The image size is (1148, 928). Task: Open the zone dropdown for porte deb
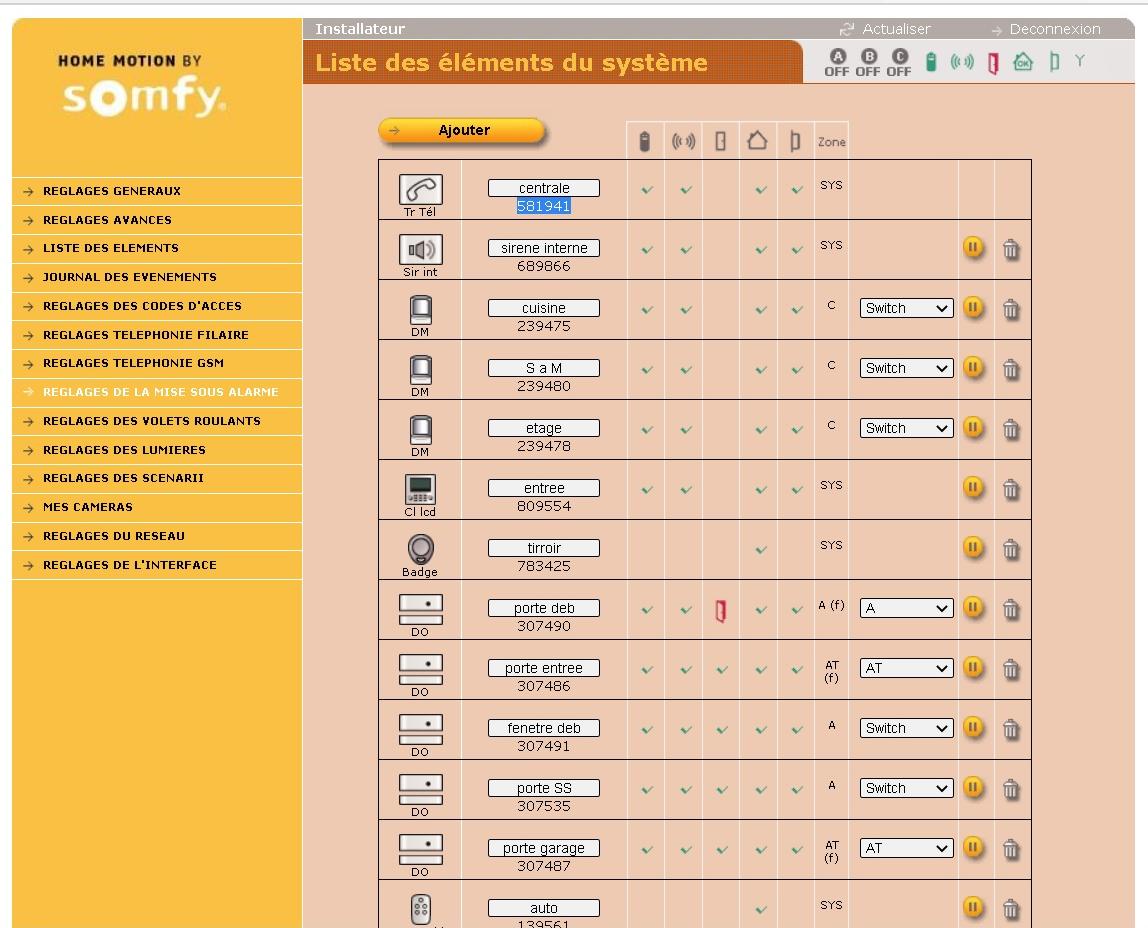tap(905, 608)
